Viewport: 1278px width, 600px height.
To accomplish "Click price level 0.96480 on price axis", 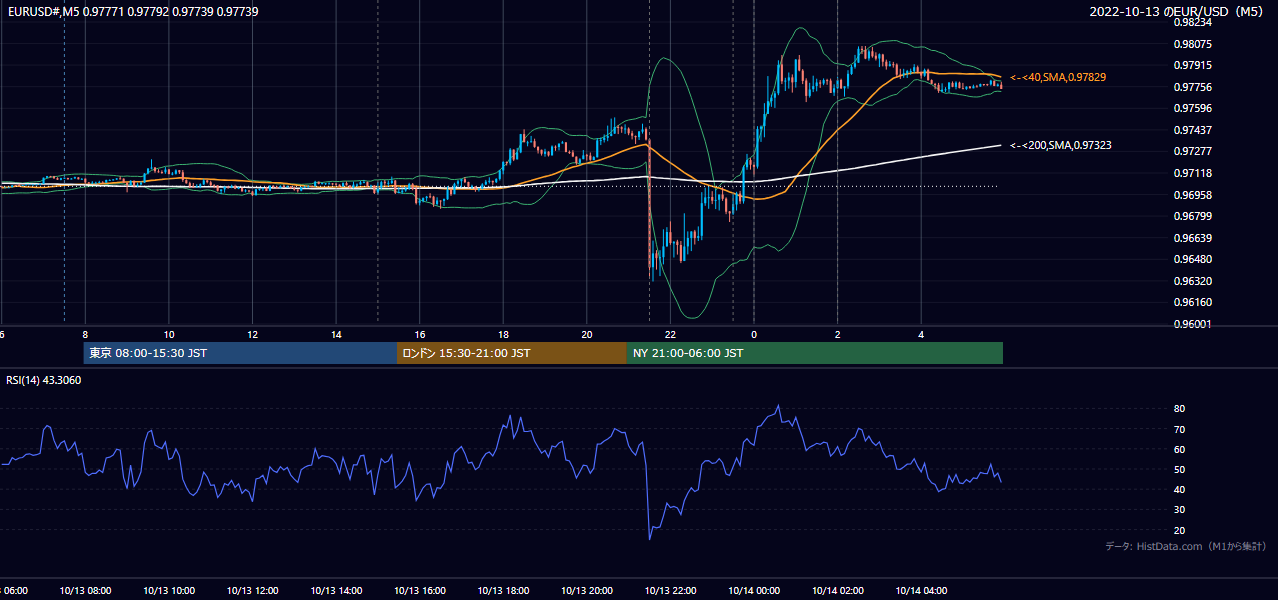I will [1192, 259].
